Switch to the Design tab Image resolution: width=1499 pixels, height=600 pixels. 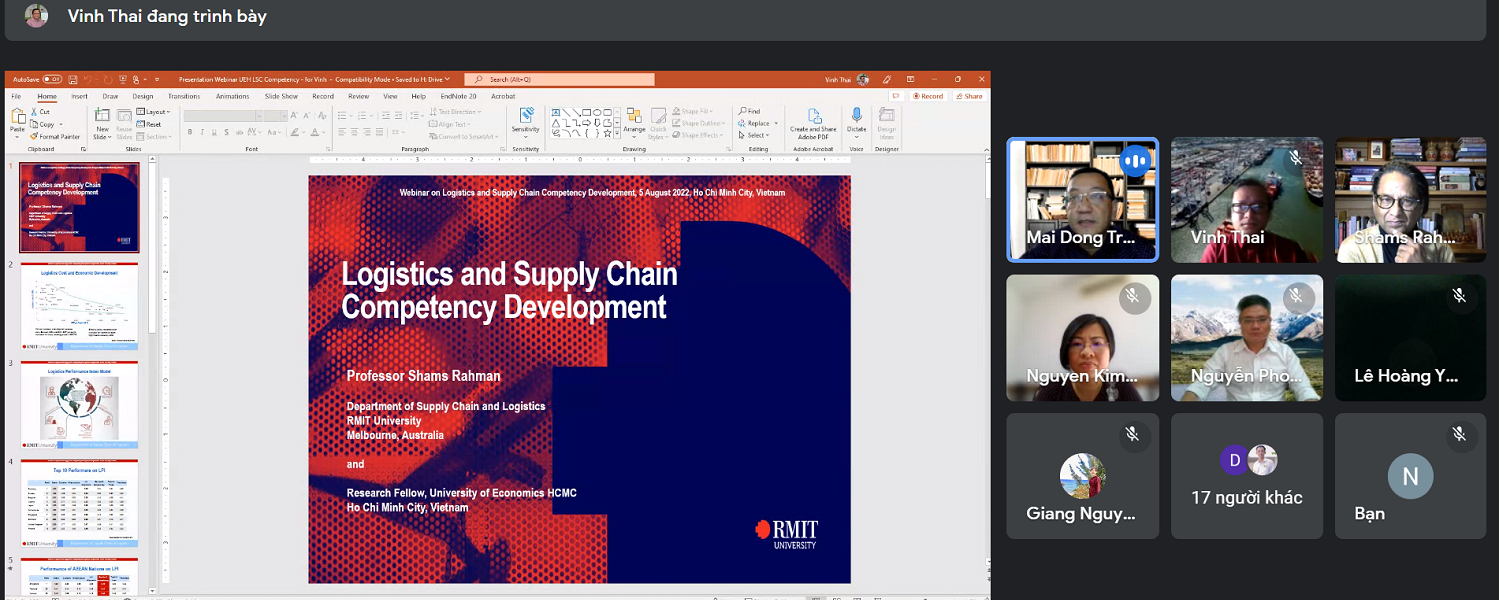143,96
